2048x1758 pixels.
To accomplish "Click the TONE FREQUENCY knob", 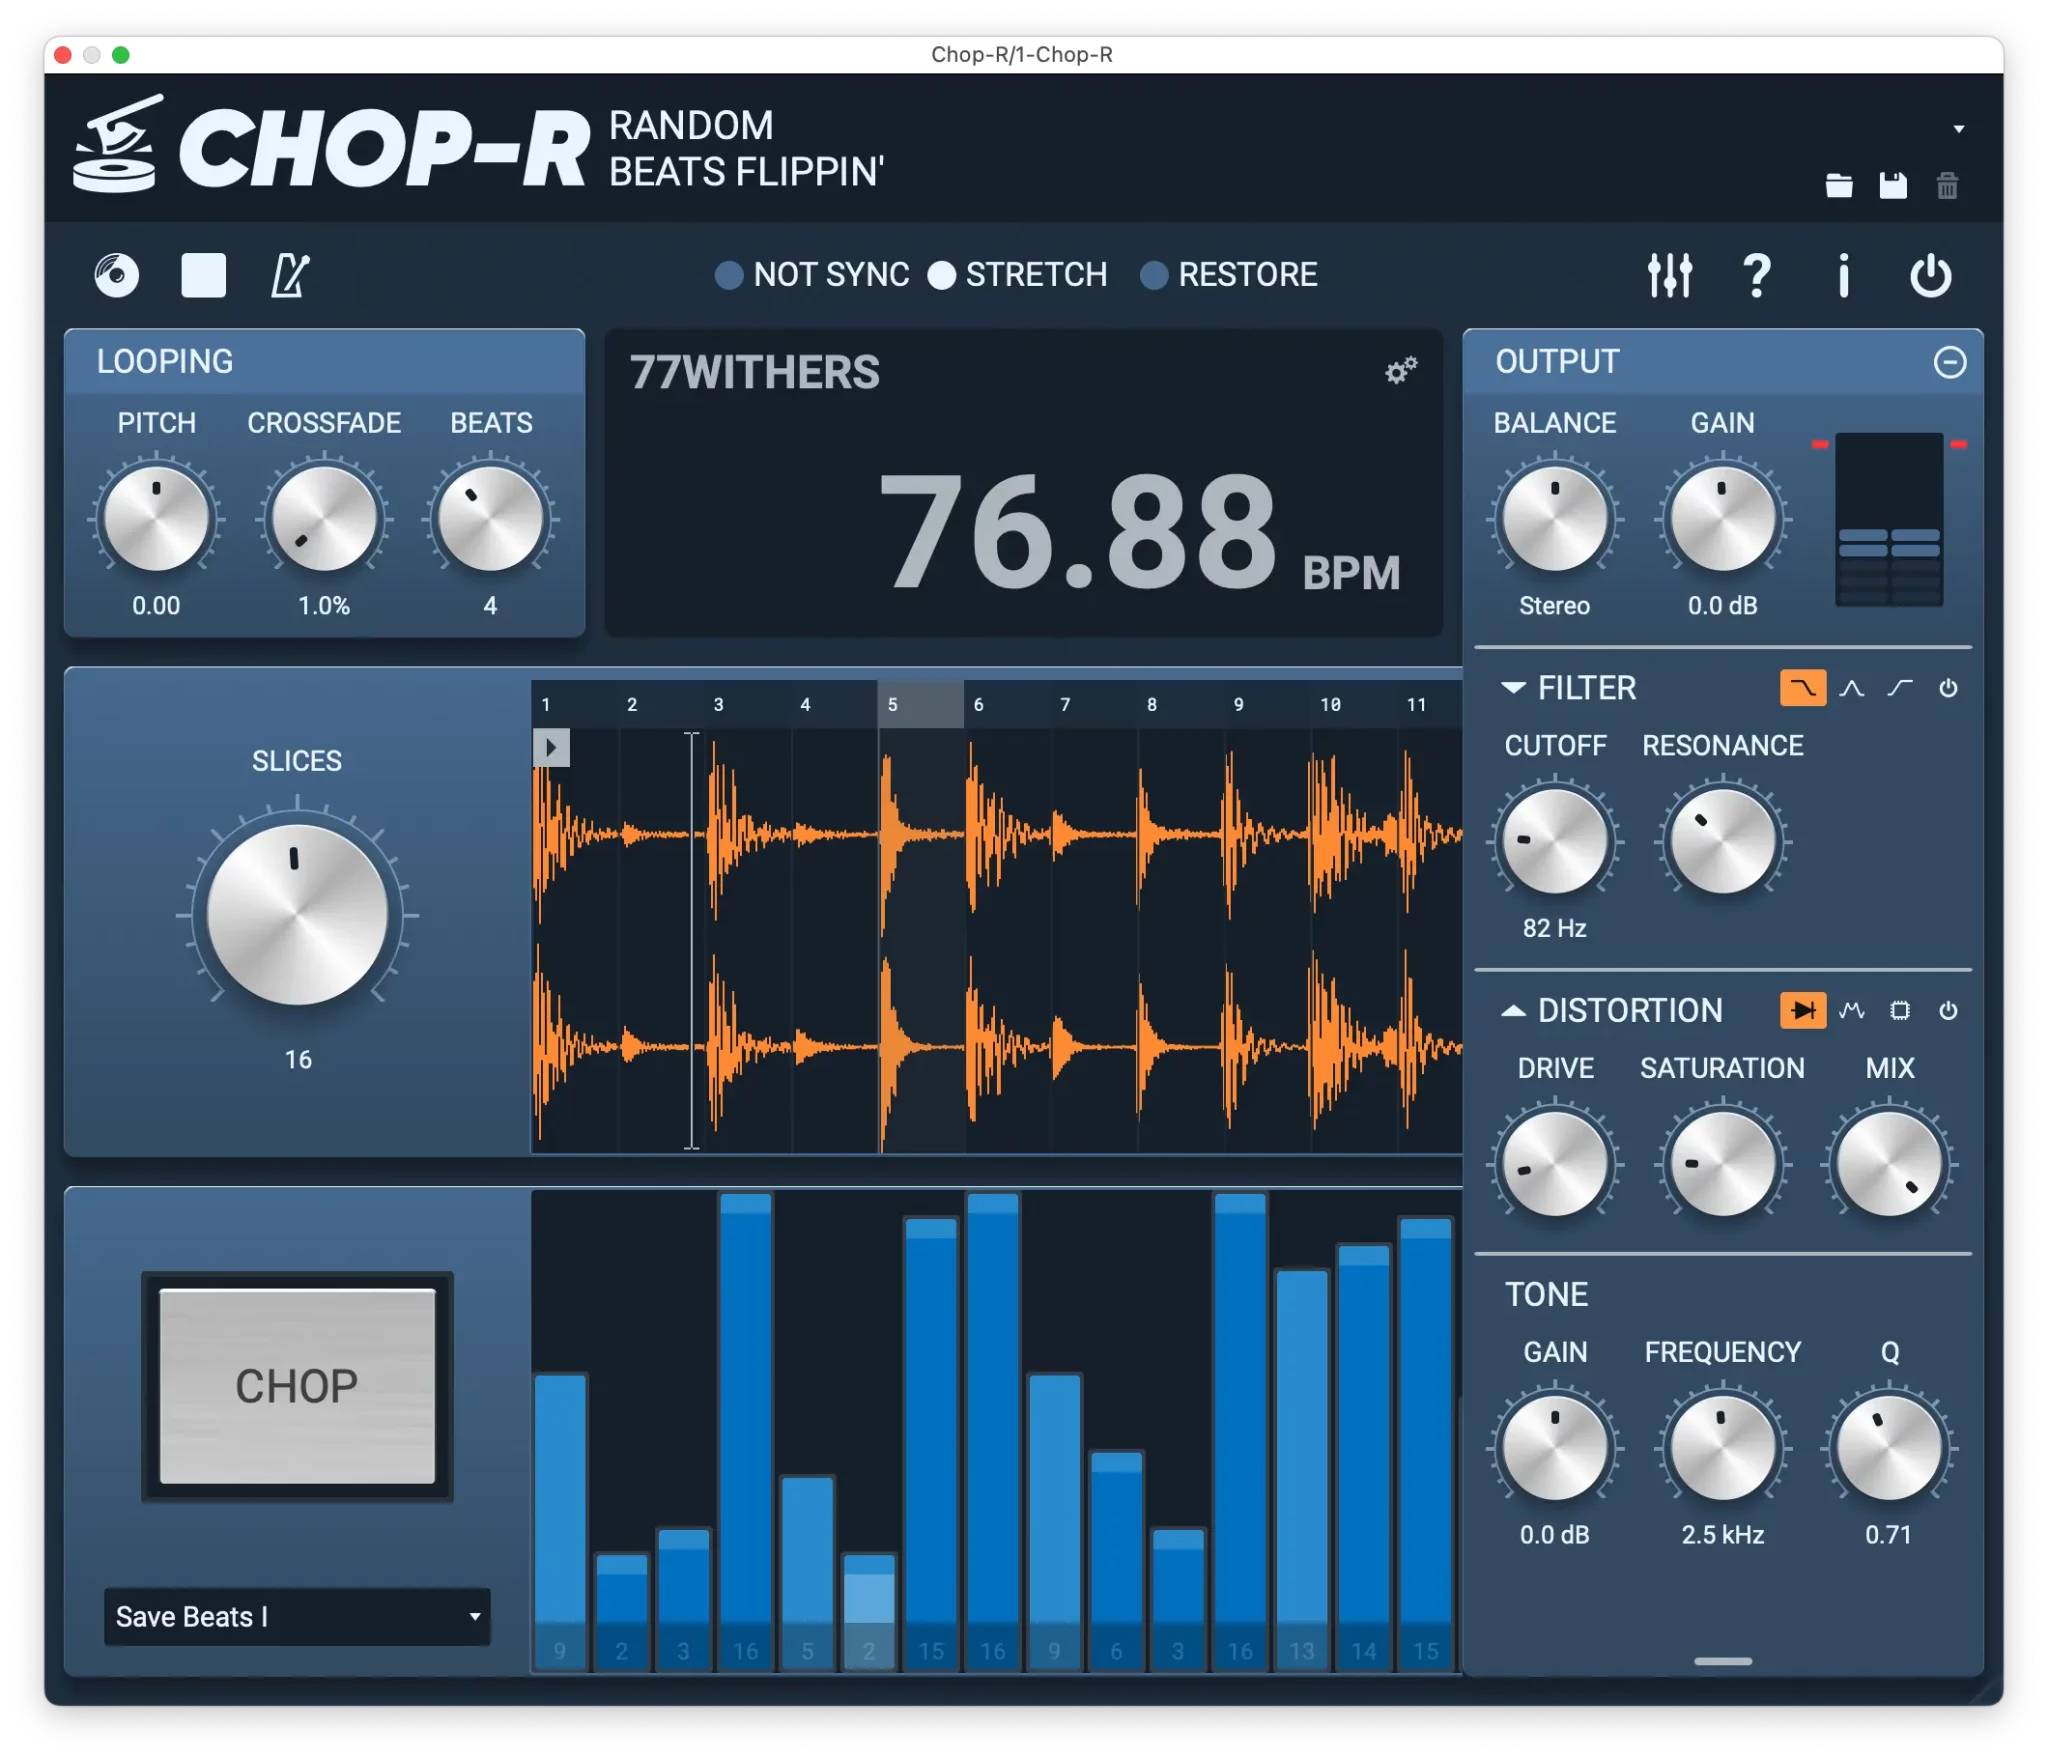I will [1722, 1448].
